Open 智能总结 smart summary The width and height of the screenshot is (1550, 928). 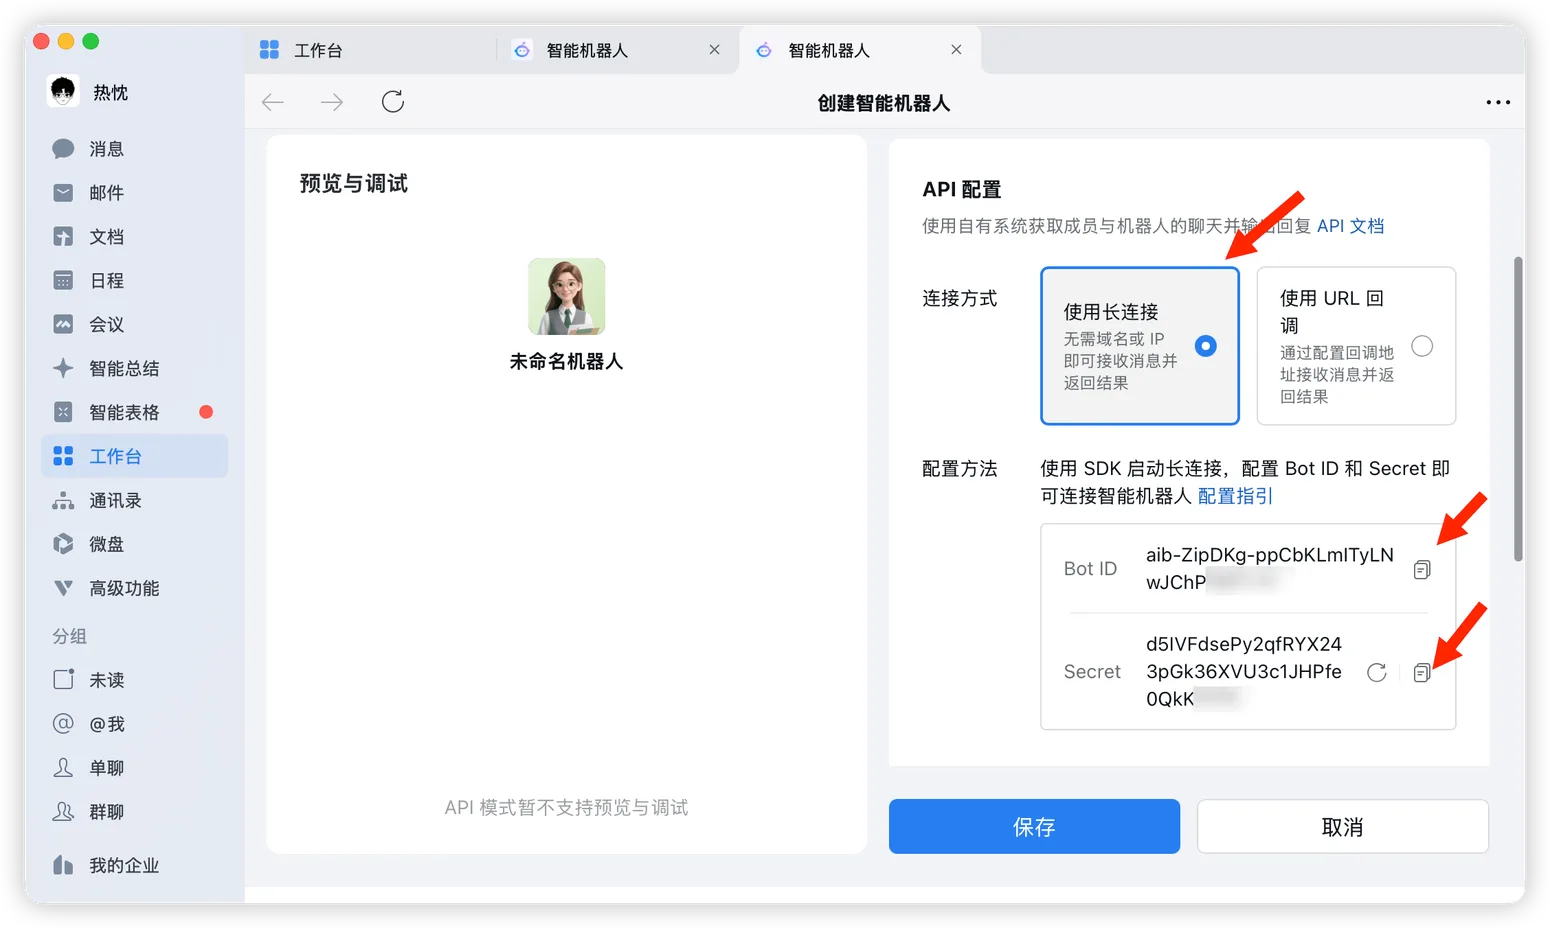click(x=122, y=368)
